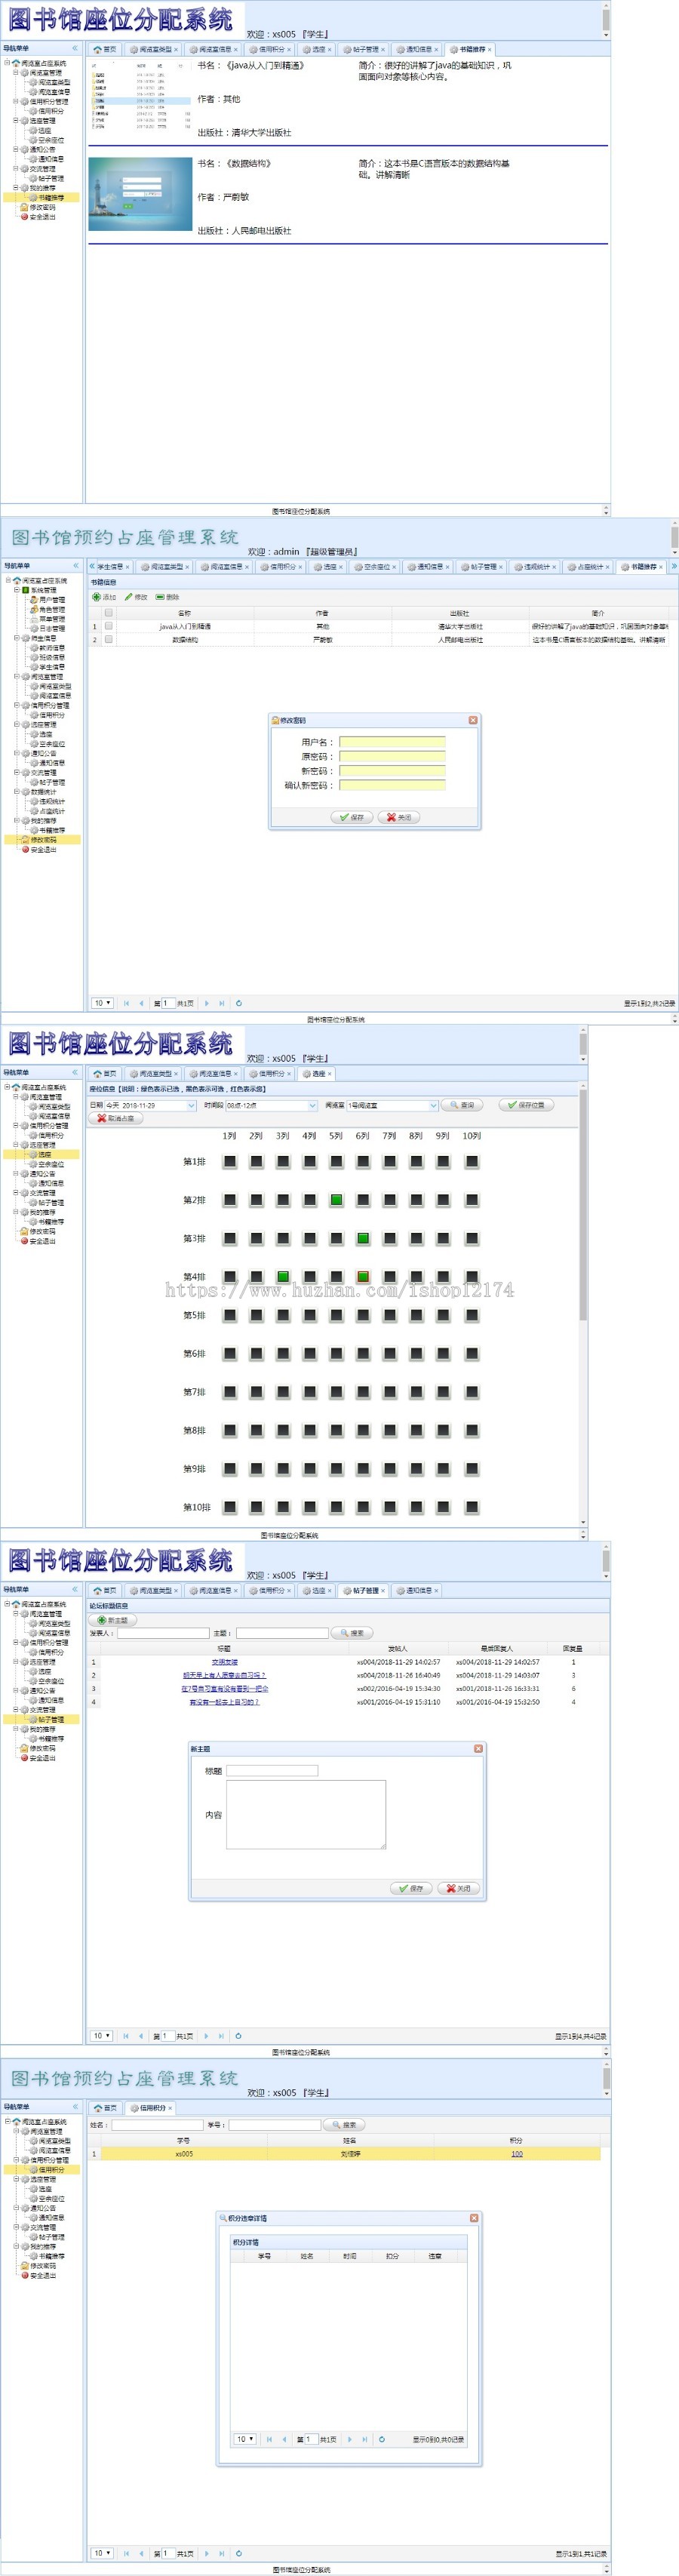Toggle seat 第10排 10列
Viewport: 679px width, 2576px height.
[x=471, y=1507]
